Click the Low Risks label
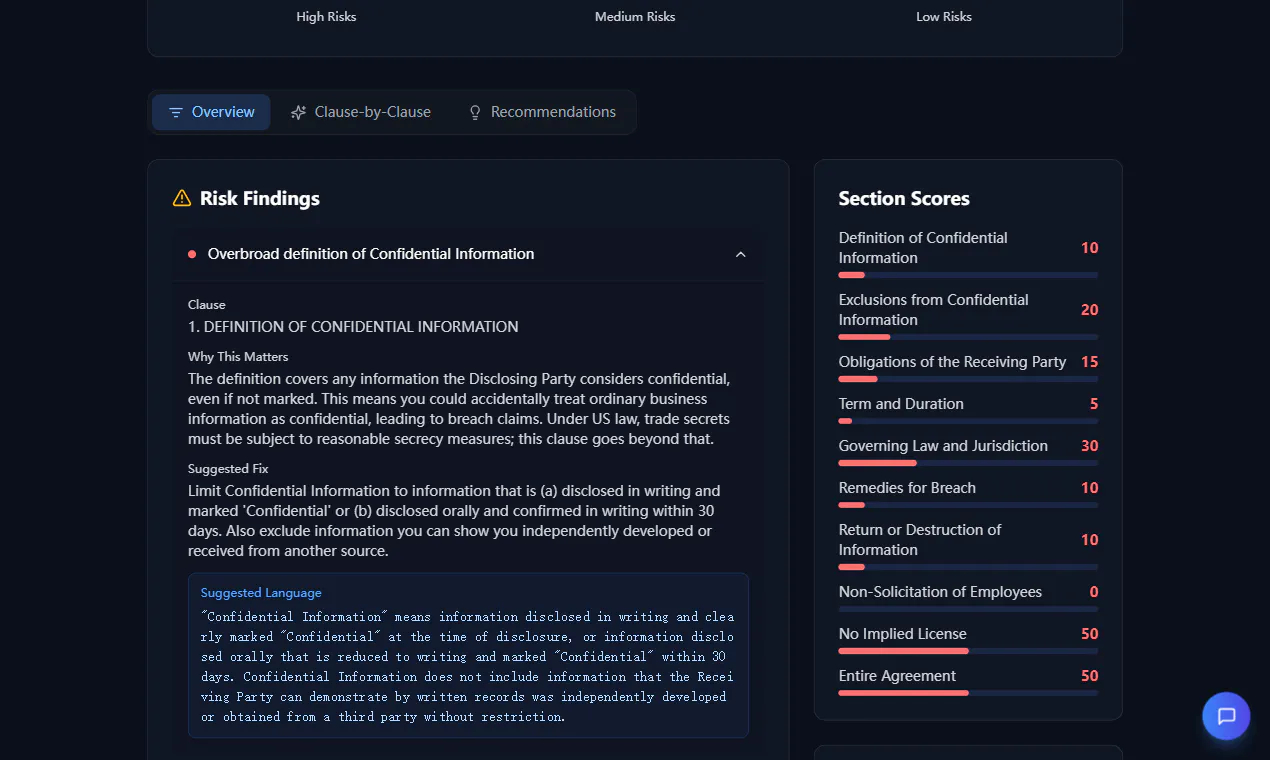Image resolution: width=1270 pixels, height=760 pixels. coord(944,16)
